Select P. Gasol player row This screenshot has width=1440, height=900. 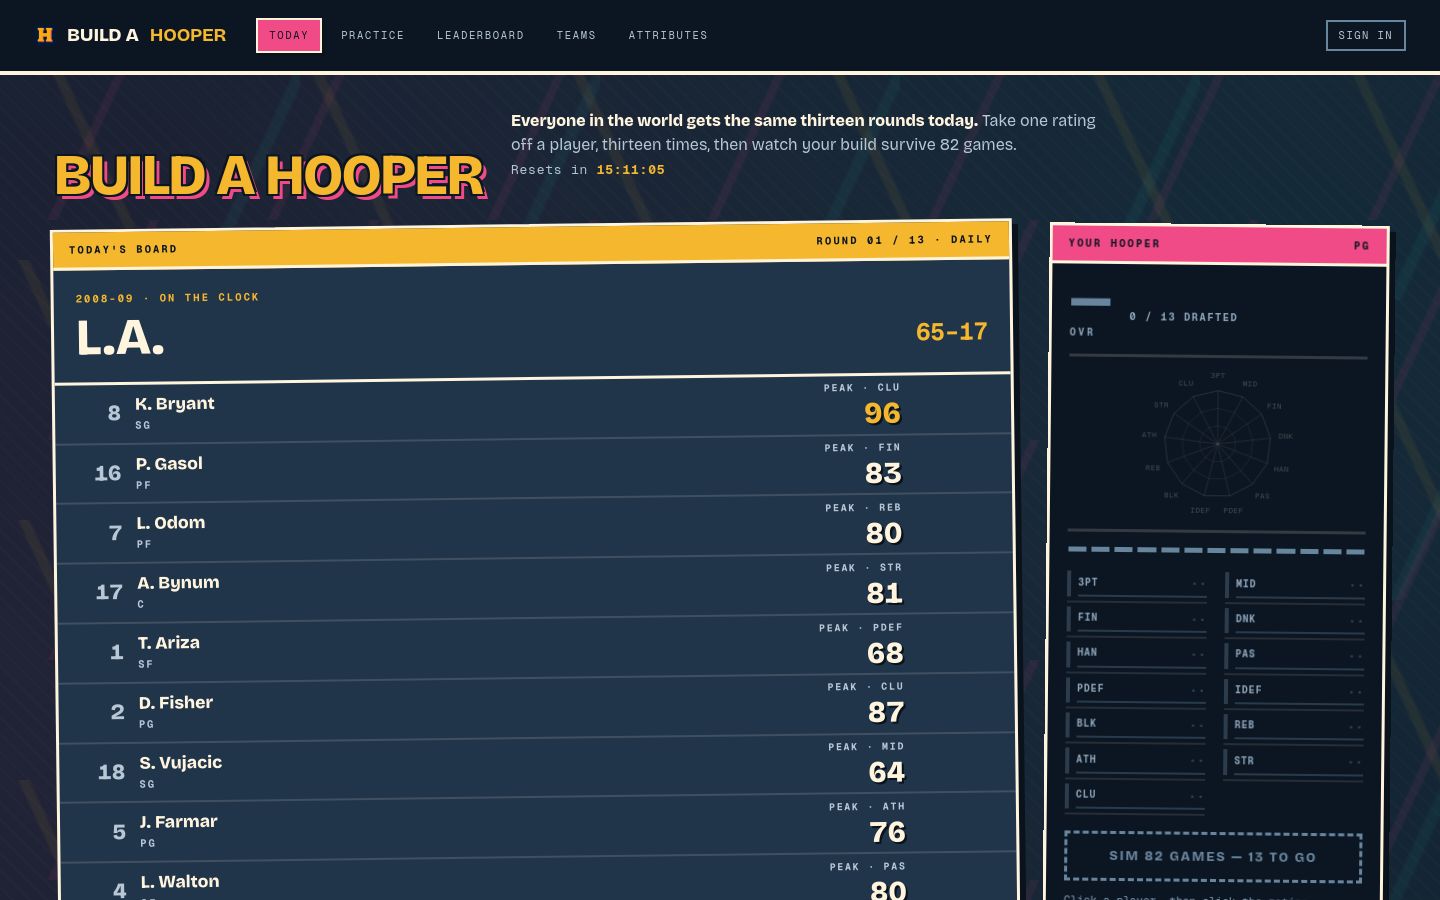[x=533, y=471]
